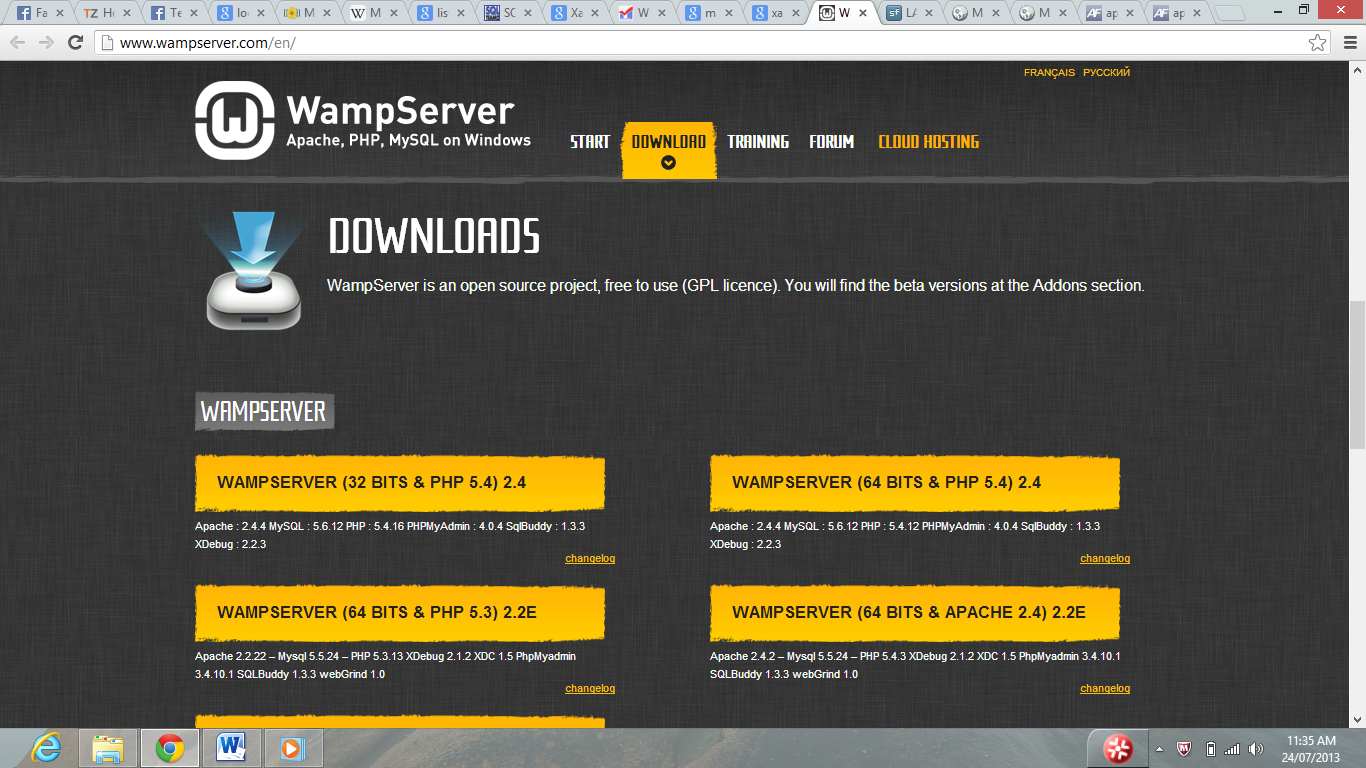Open the media player taskbar icon
The width and height of the screenshot is (1366, 768).
point(293,747)
